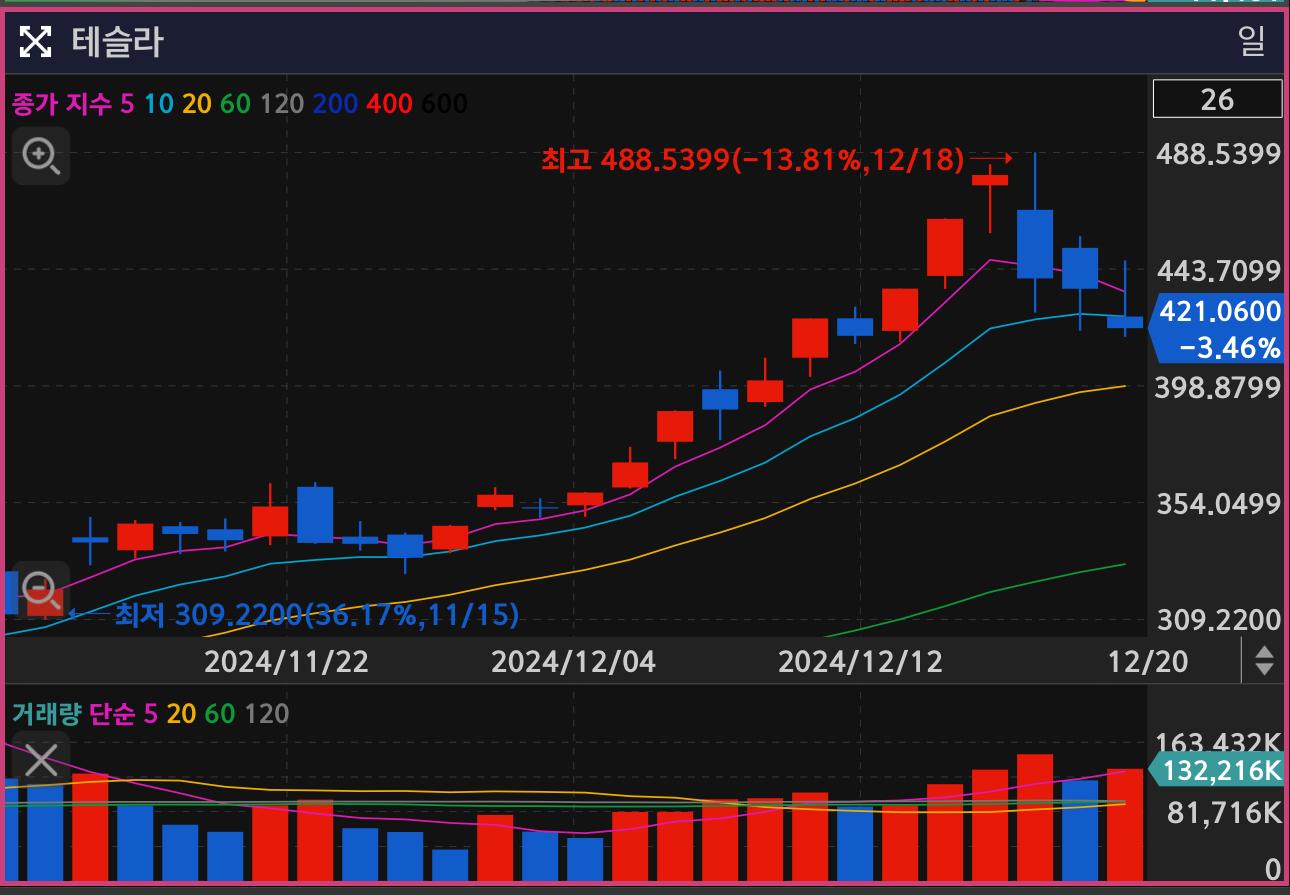Click the 163,432K volume axis label
Viewport: 1290px width, 895px height.
(1218, 744)
